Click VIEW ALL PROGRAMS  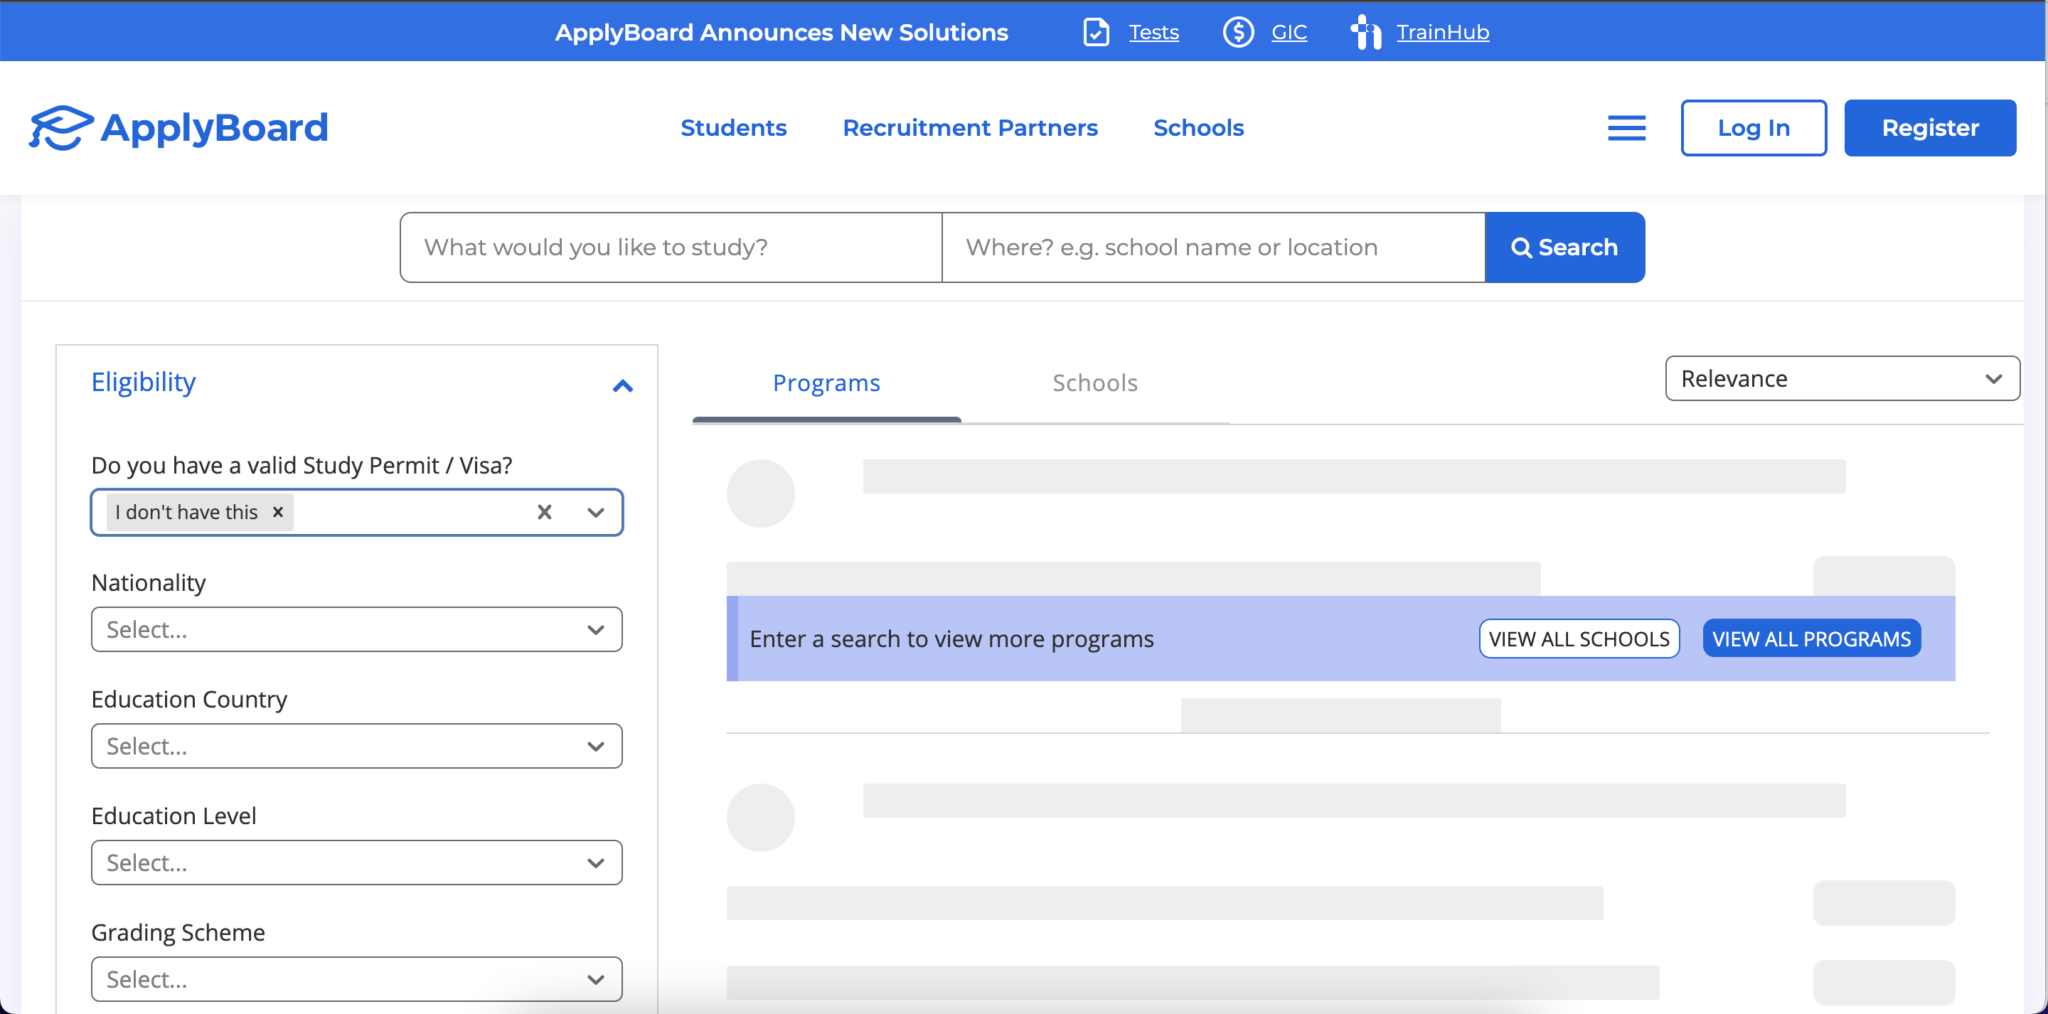pyautogui.click(x=1811, y=638)
